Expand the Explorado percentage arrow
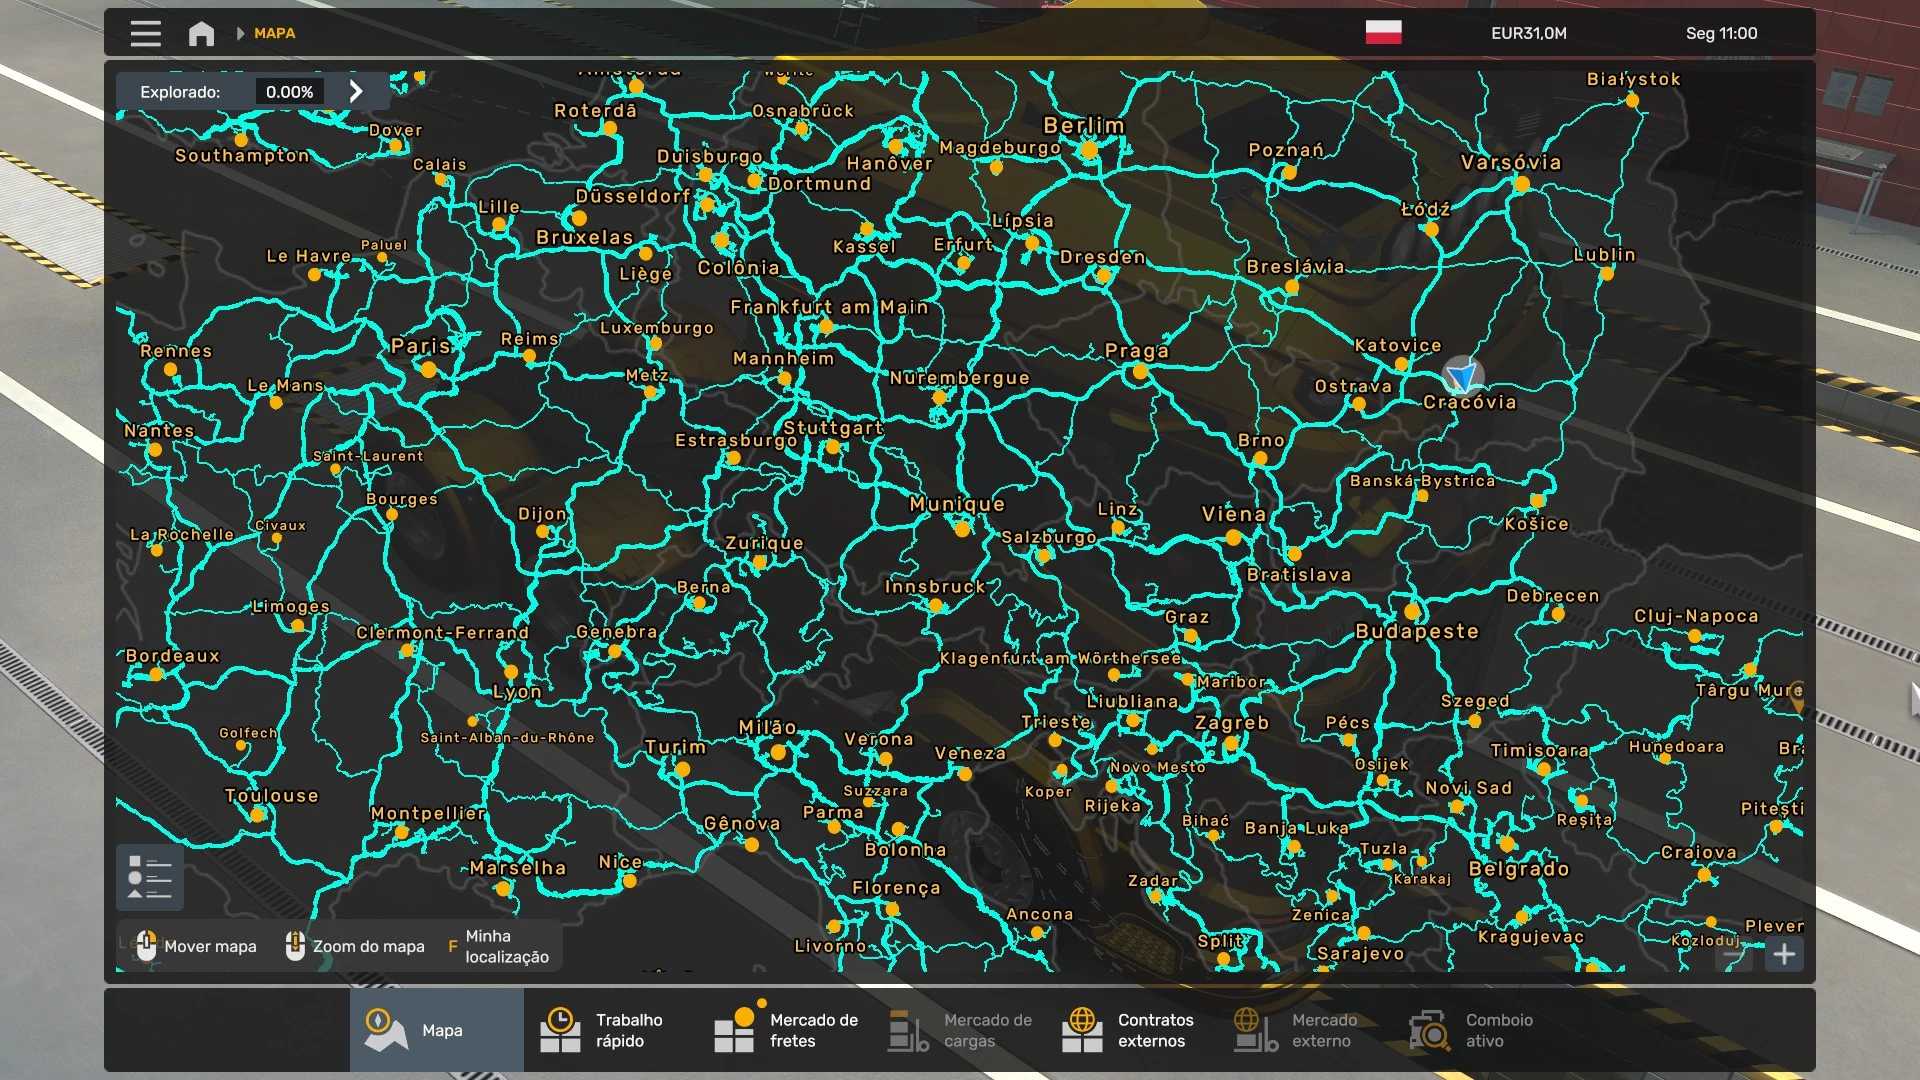Viewport: 1920px width, 1080px height. click(356, 91)
